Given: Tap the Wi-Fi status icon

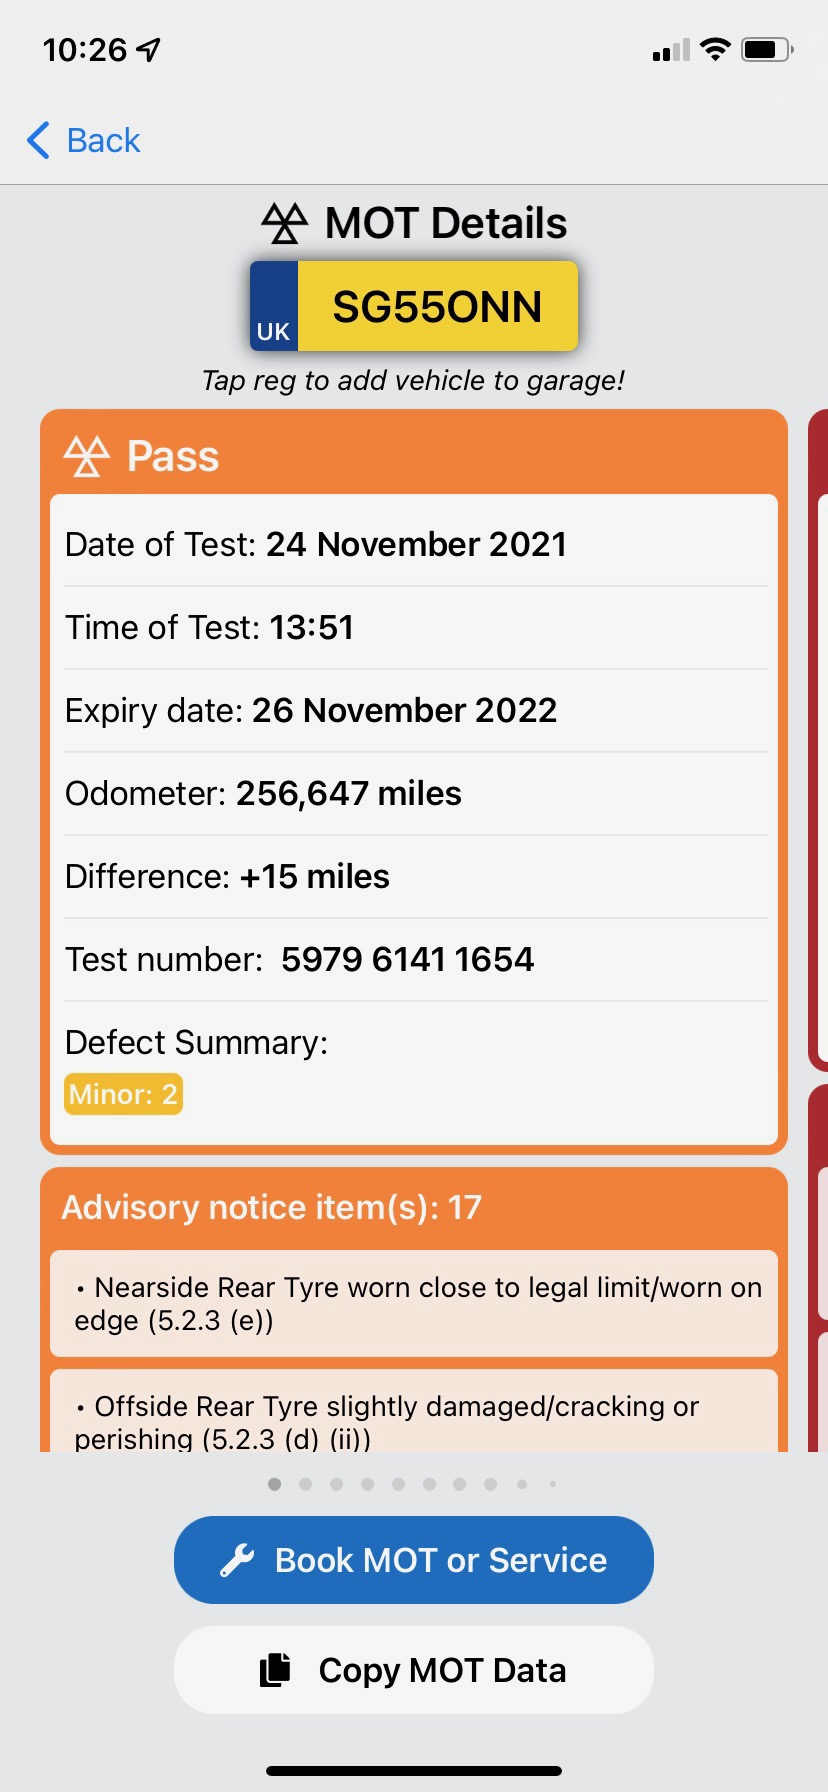Looking at the screenshot, I should [715, 49].
